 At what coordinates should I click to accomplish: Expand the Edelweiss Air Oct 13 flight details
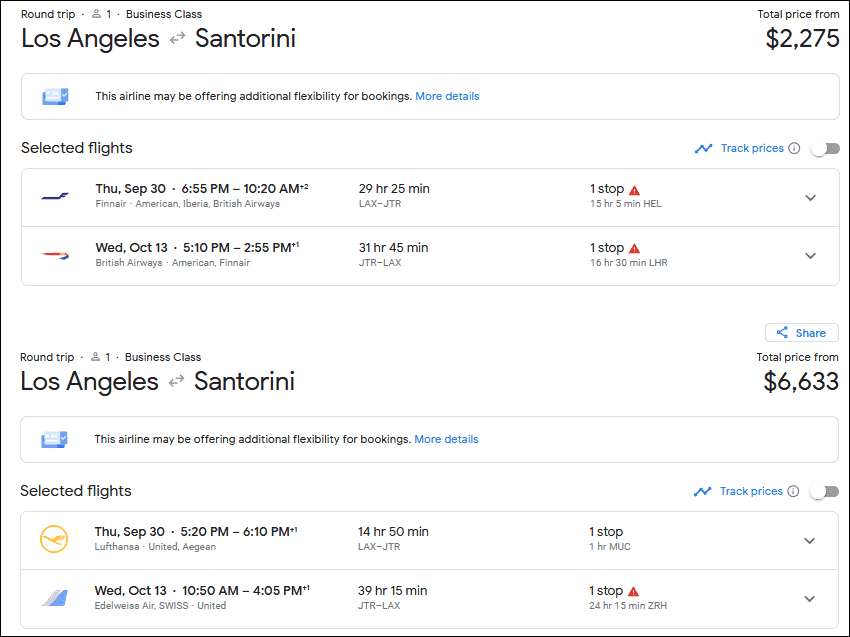coord(809,599)
